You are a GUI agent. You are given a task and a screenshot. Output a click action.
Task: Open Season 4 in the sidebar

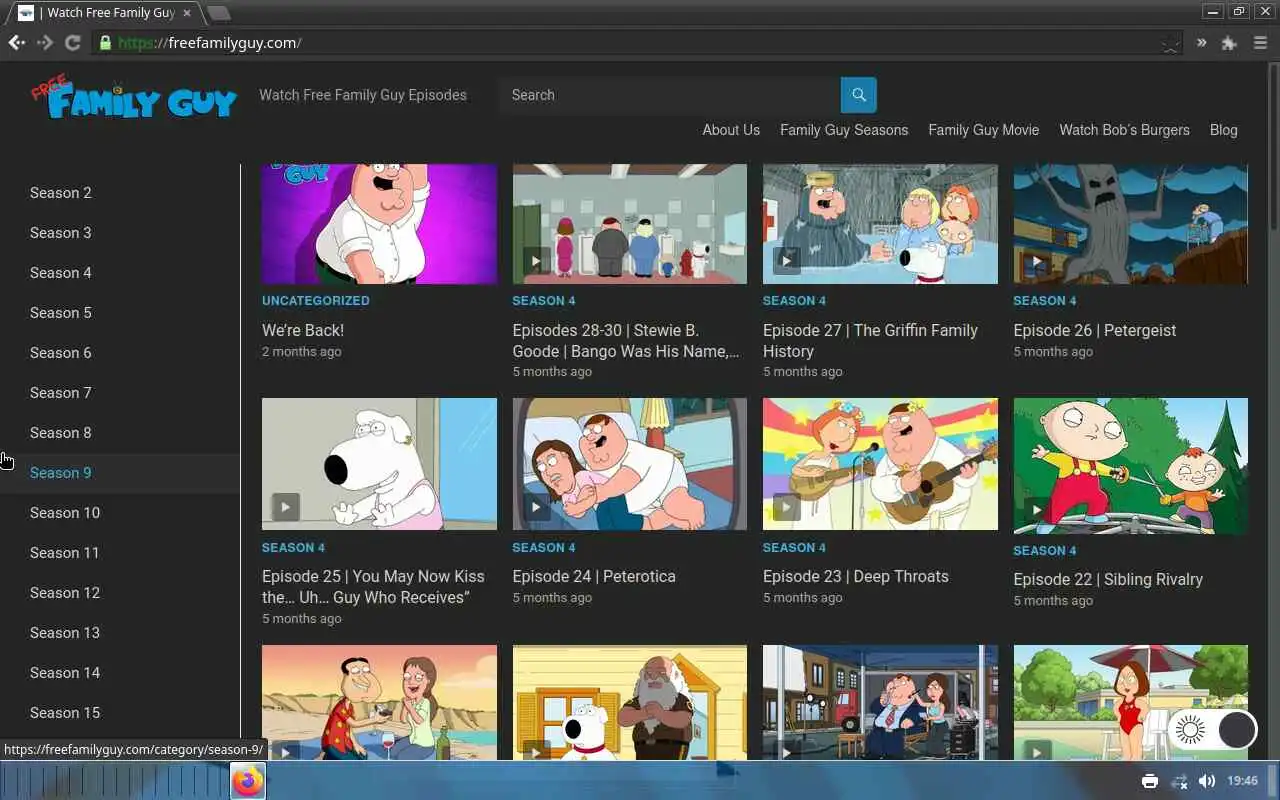pyautogui.click(x=61, y=273)
